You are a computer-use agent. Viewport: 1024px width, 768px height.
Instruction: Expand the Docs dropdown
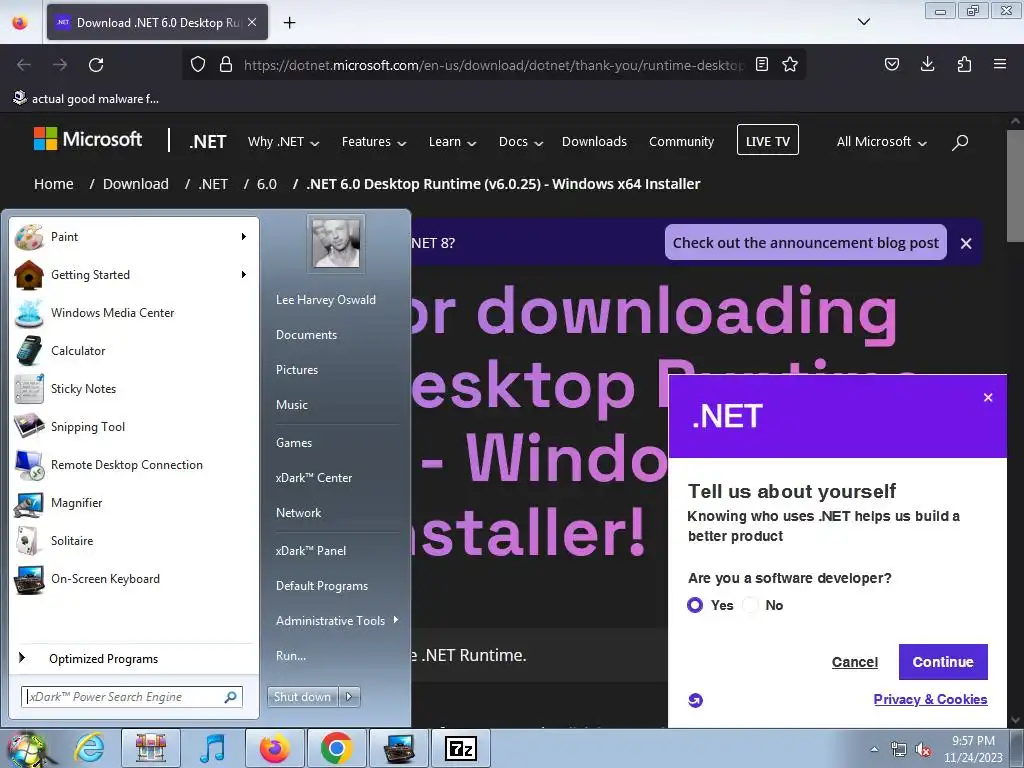520,142
